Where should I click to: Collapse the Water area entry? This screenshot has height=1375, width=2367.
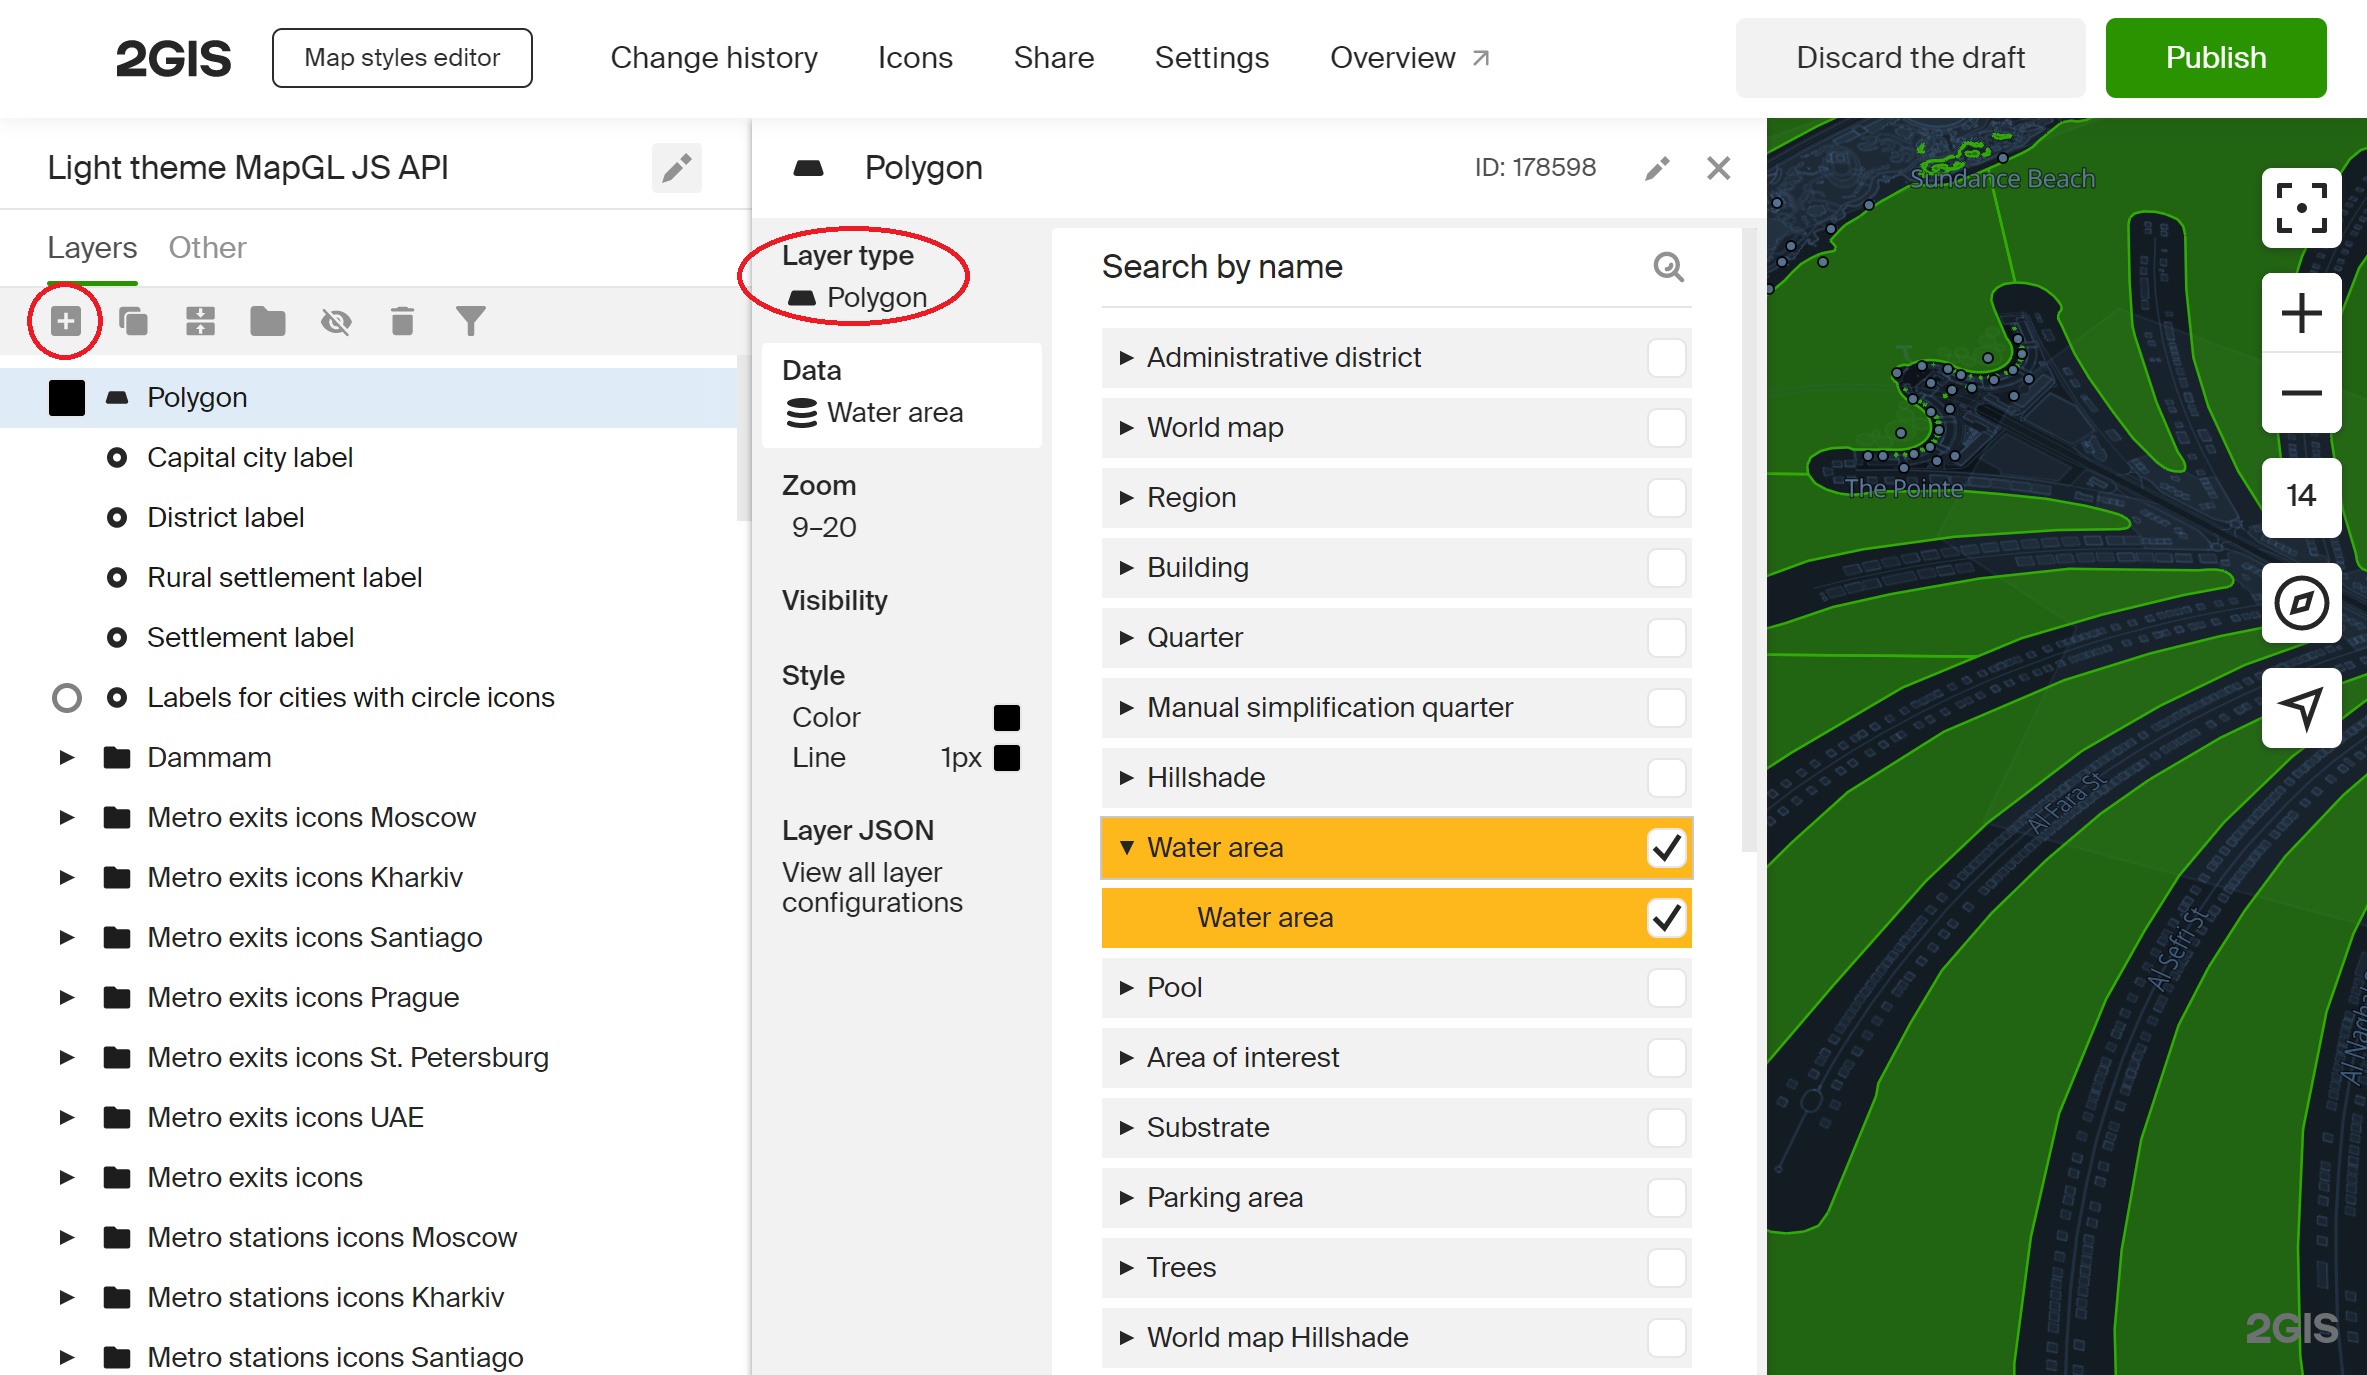click(1128, 847)
